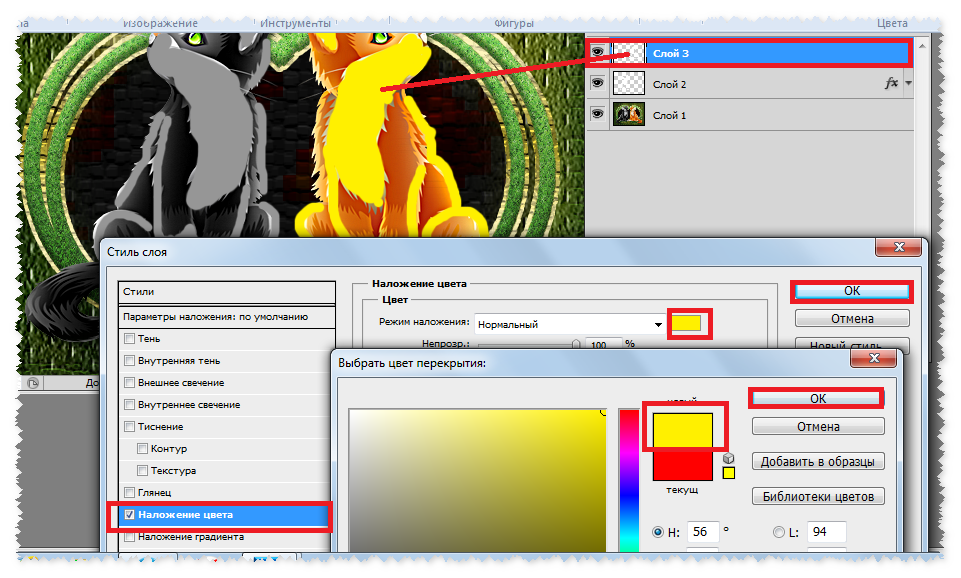Enable the Глянец checkbox
The image size is (961, 578).
tap(129, 492)
